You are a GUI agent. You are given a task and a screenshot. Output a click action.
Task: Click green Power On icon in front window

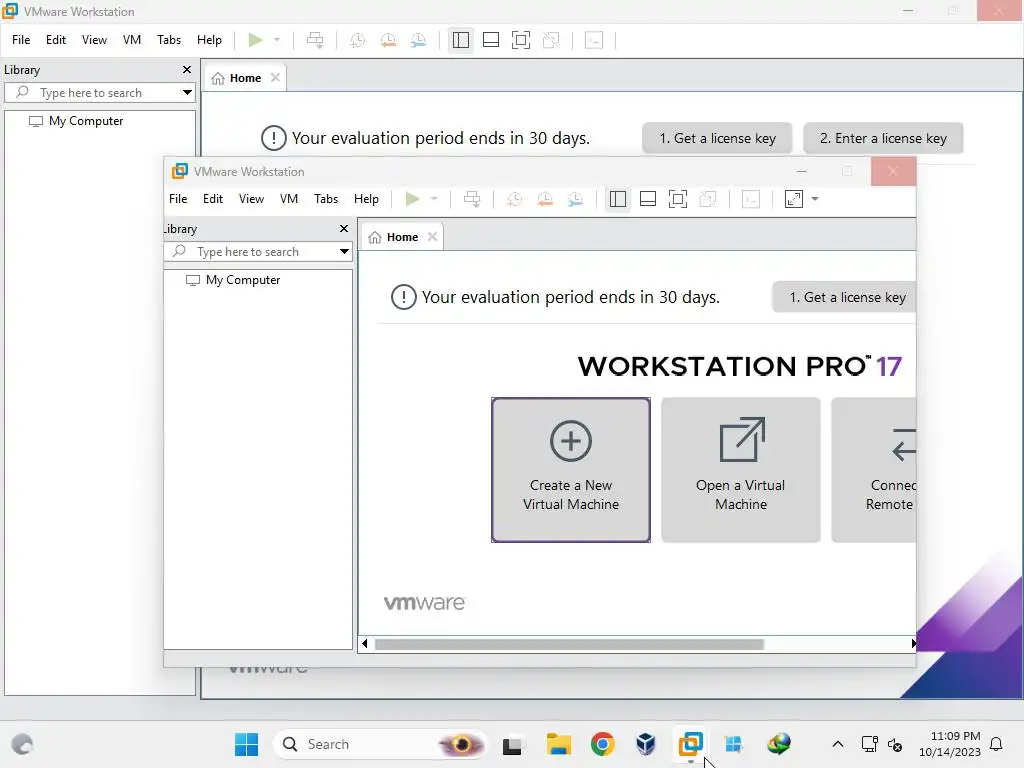[x=412, y=199]
